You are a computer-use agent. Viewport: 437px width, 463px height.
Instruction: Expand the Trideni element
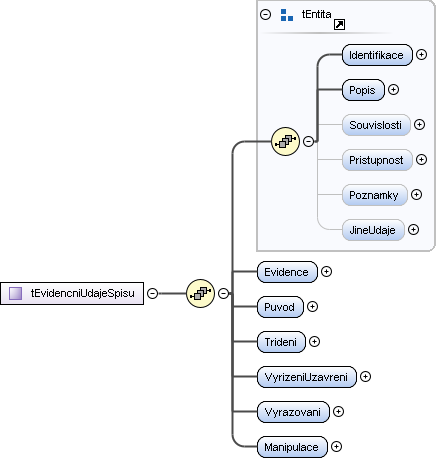point(314,342)
